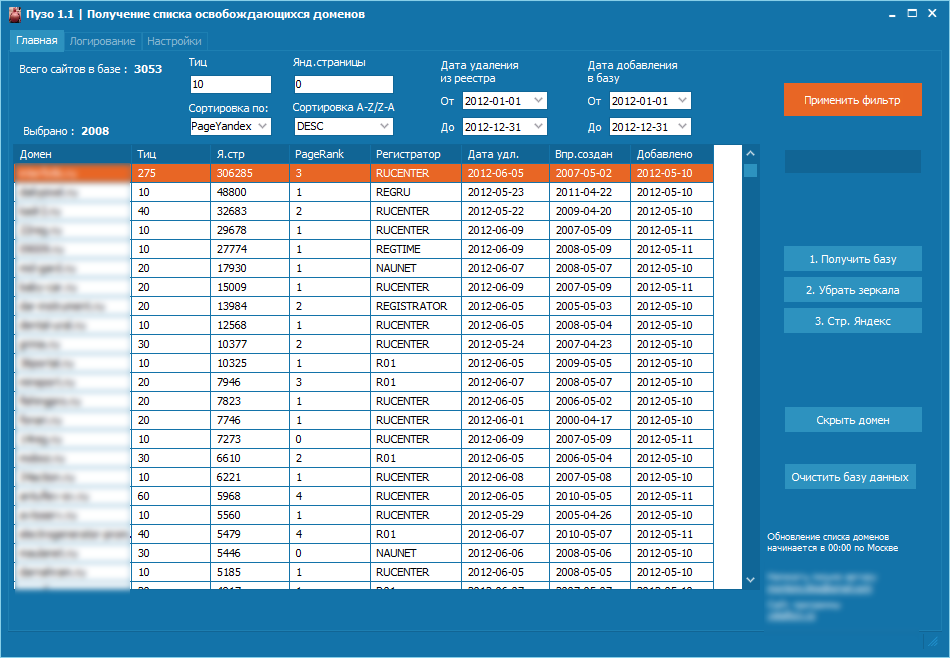Switch to the Главная tab
This screenshot has width=950, height=658.
point(36,41)
